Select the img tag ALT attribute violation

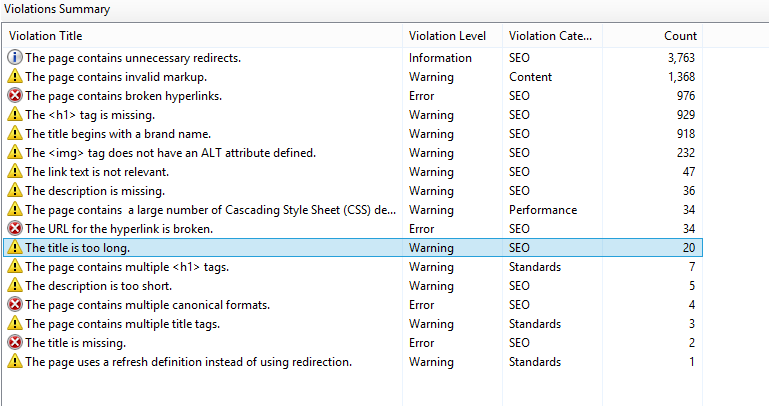pos(353,153)
